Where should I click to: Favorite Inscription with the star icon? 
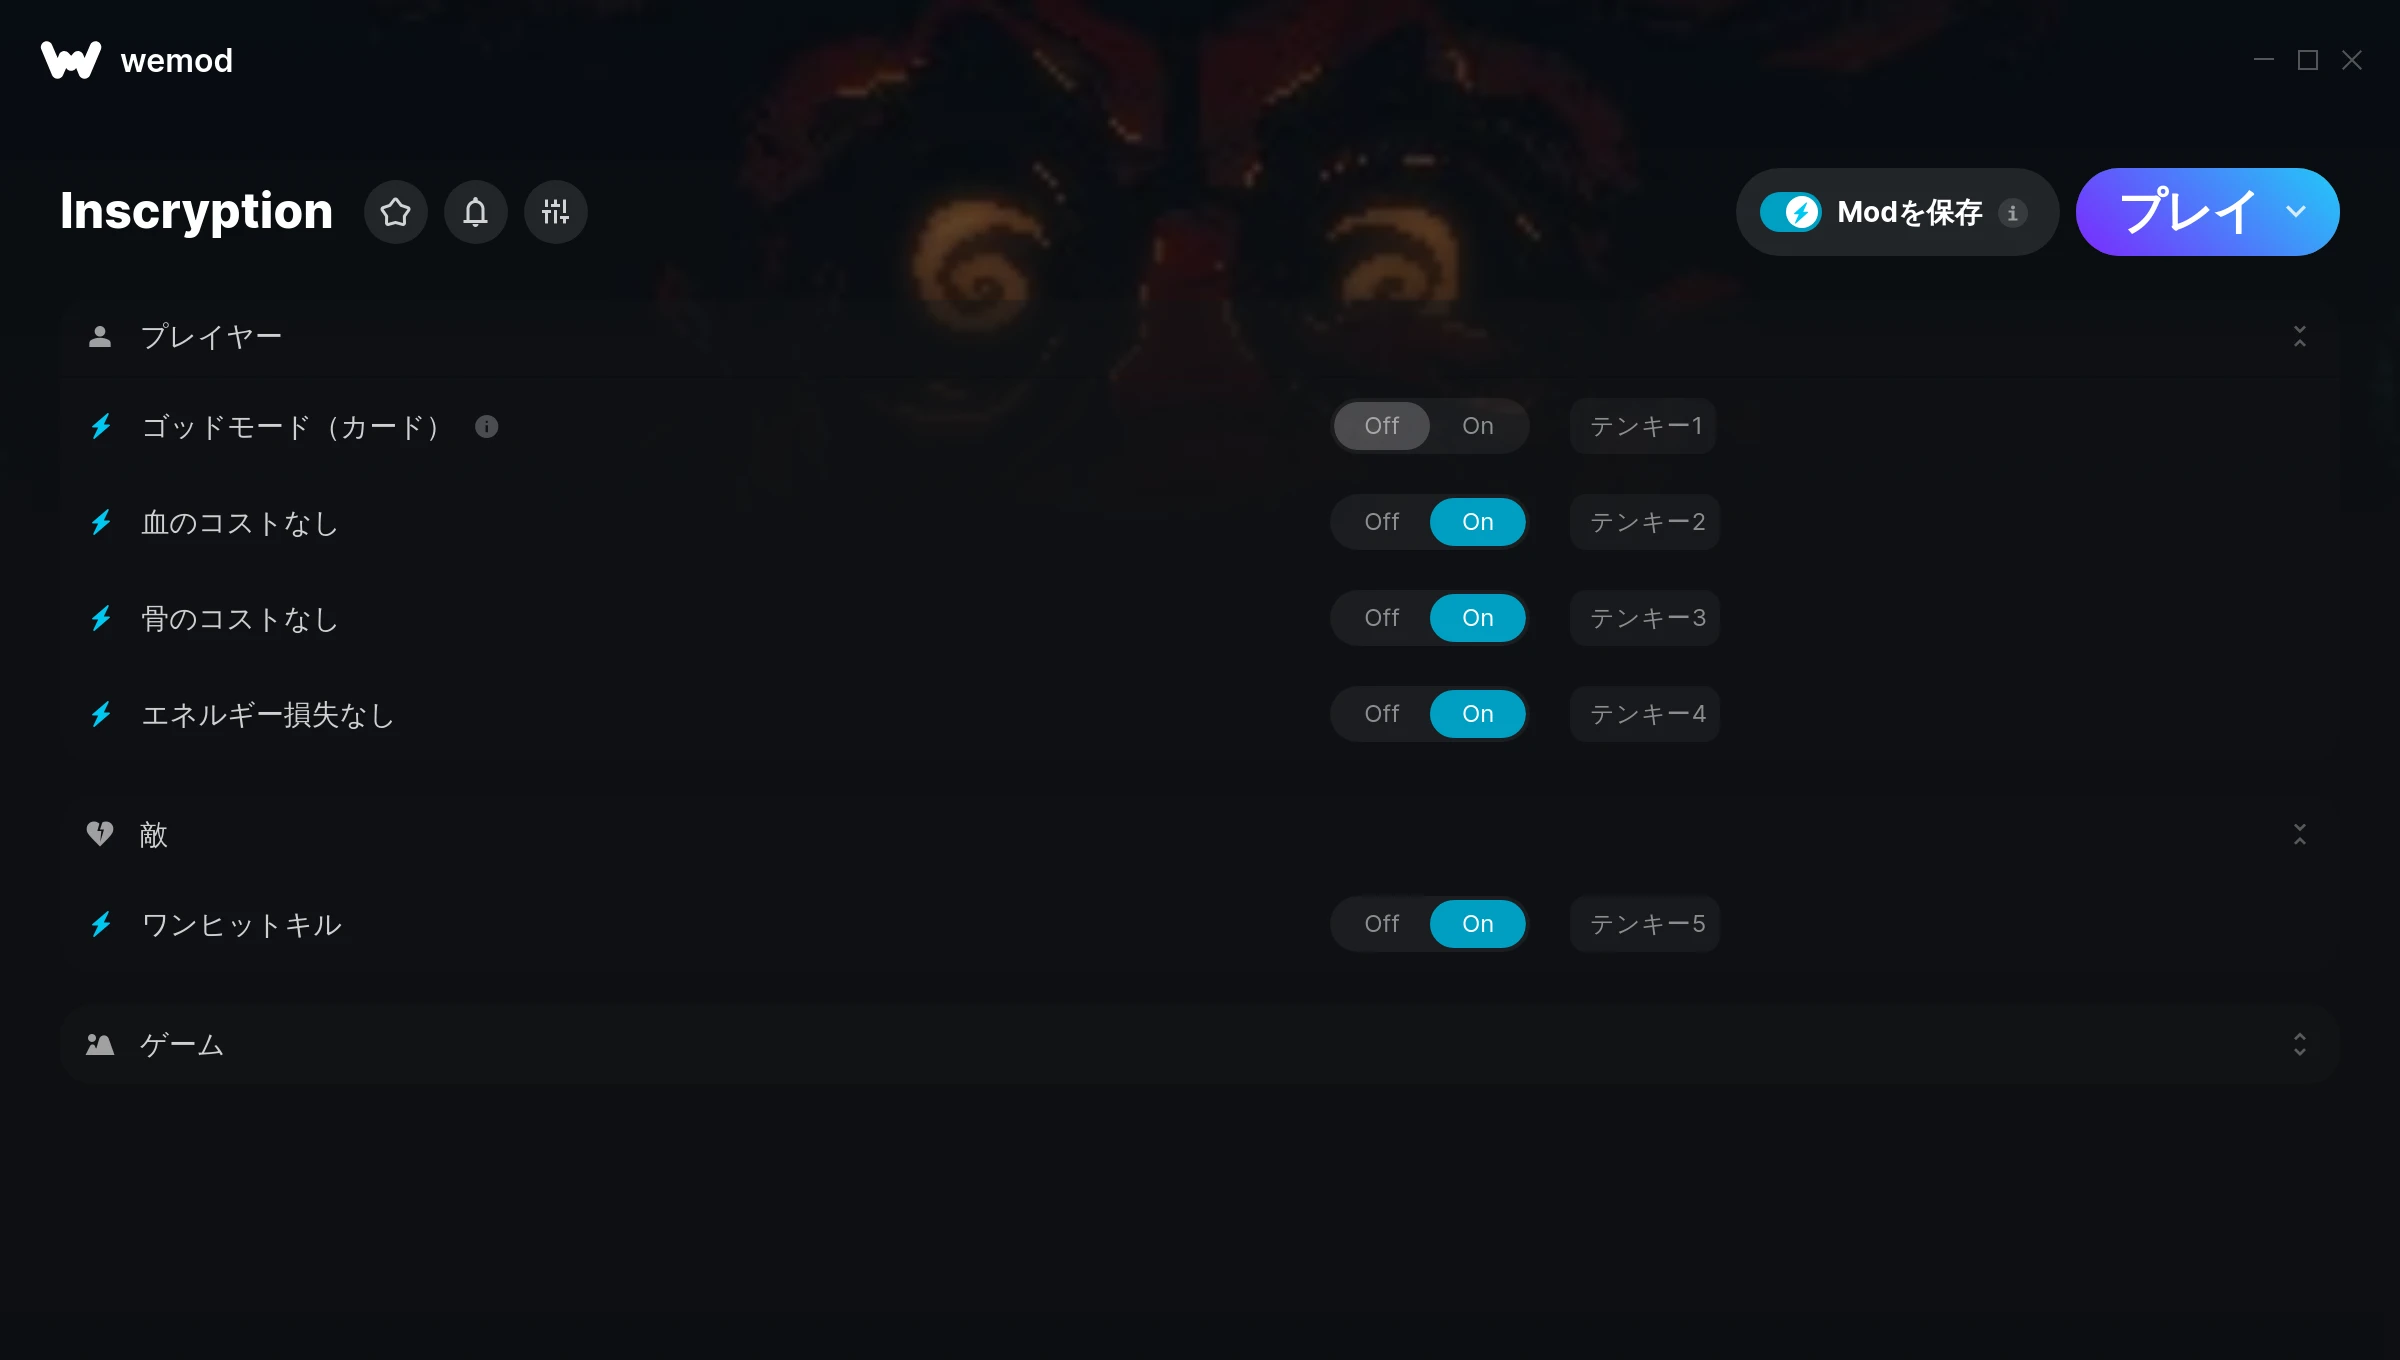pos(395,212)
